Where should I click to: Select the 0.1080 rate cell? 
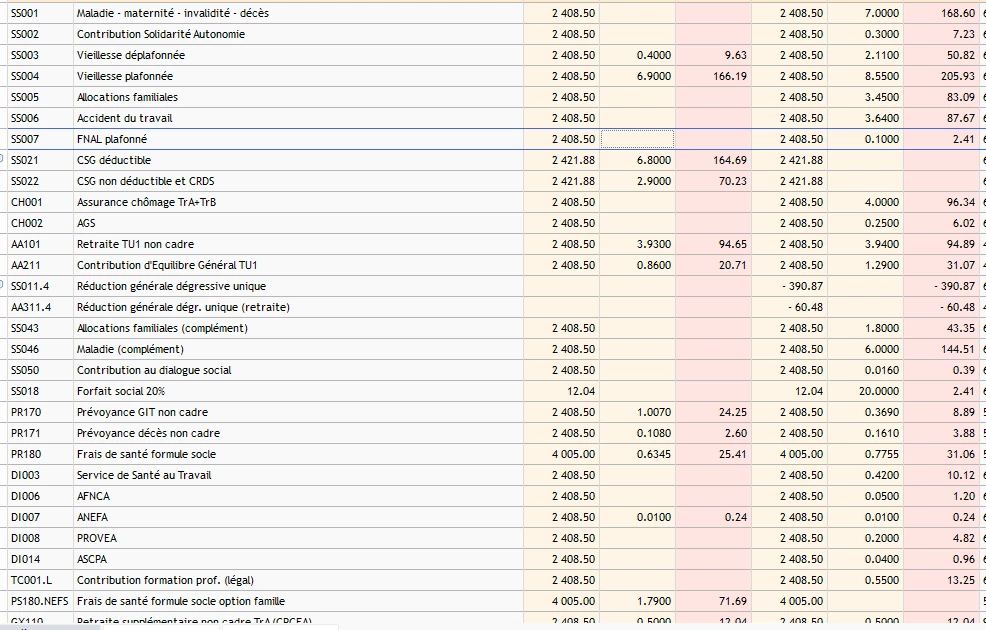(637, 433)
